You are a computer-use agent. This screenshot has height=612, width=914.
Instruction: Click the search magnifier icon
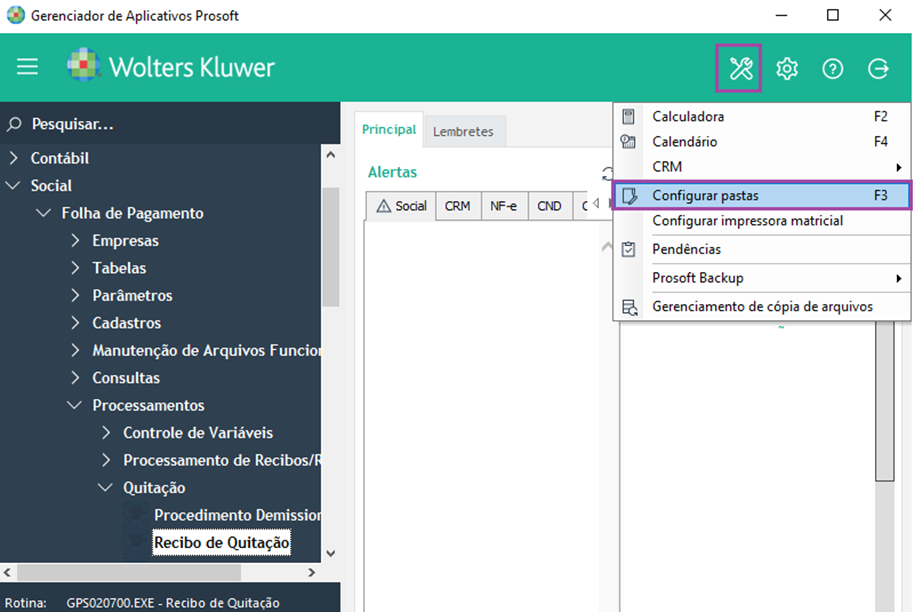tap(14, 124)
